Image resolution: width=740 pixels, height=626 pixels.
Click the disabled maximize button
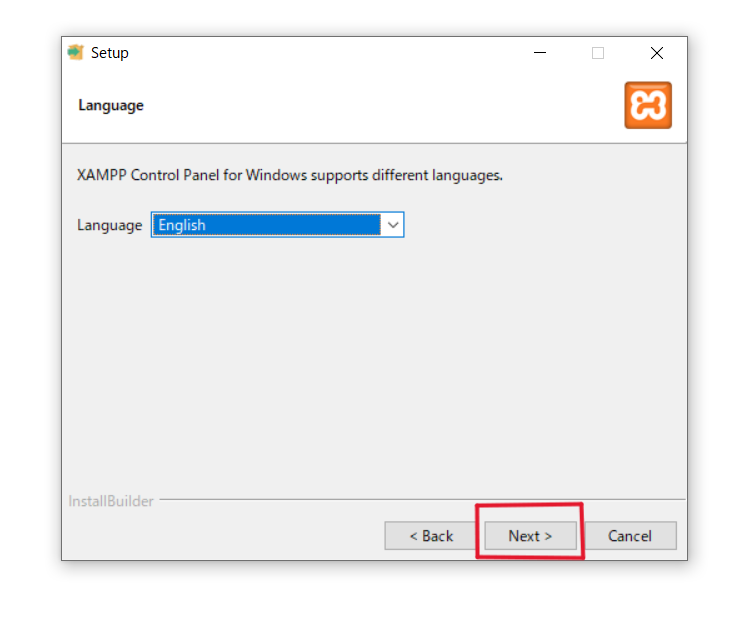598,53
